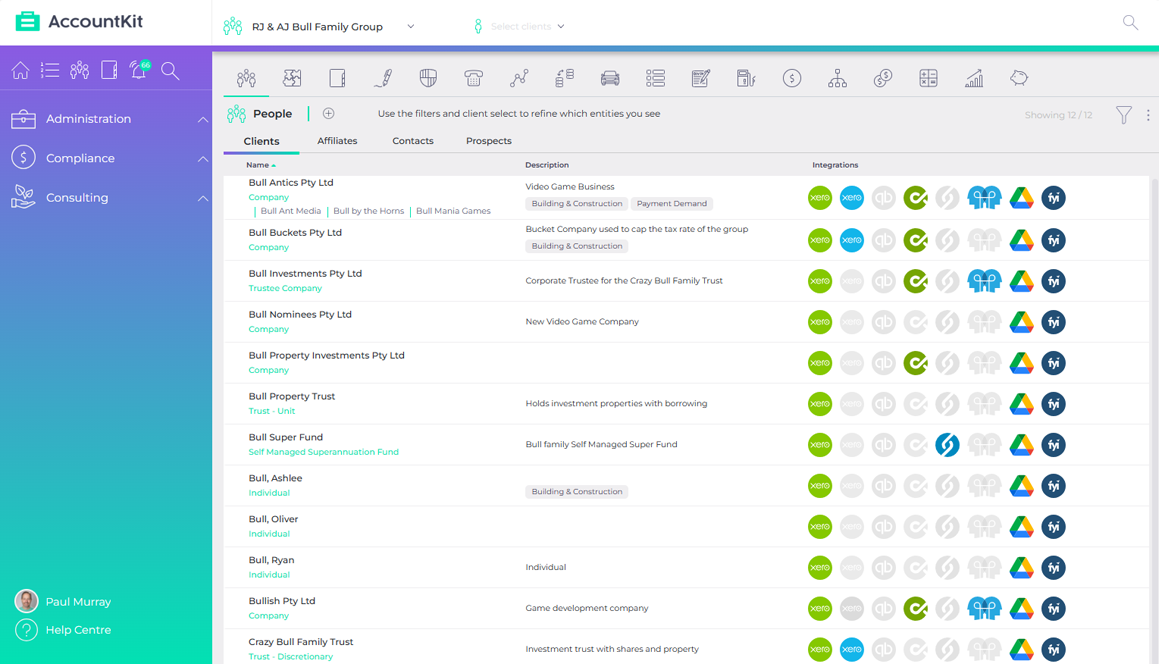Select the piggy bank toolbar icon
Image resolution: width=1159 pixels, height=664 pixels.
pyautogui.click(x=1019, y=78)
